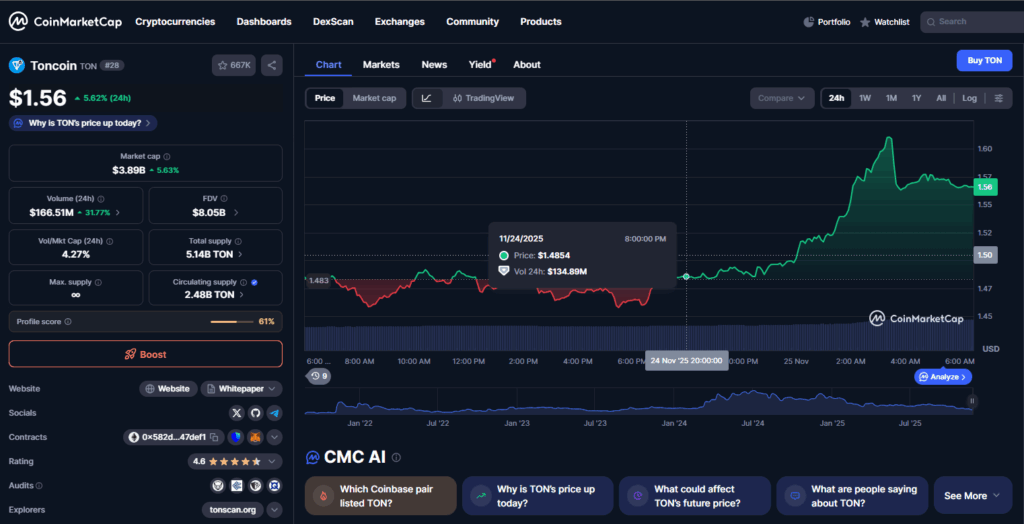Open the Compare dropdown
The width and height of the screenshot is (1024, 524).
781,98
